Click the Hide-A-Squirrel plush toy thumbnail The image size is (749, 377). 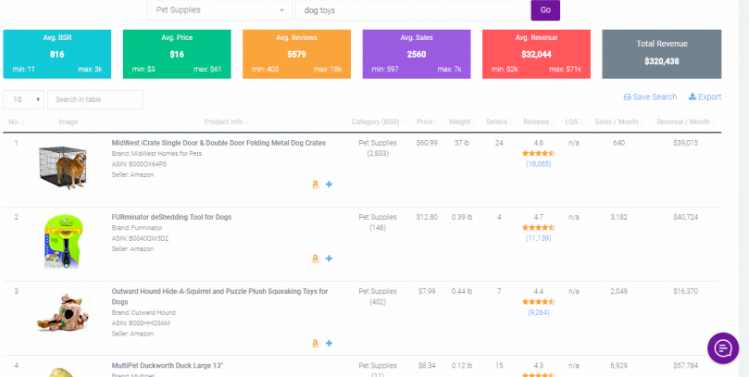[64, 312]
